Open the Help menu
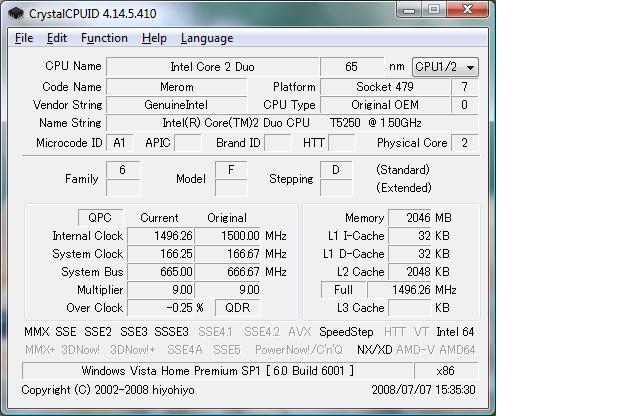The width and height of the screenshot is (640, 416). pos(154,38)
